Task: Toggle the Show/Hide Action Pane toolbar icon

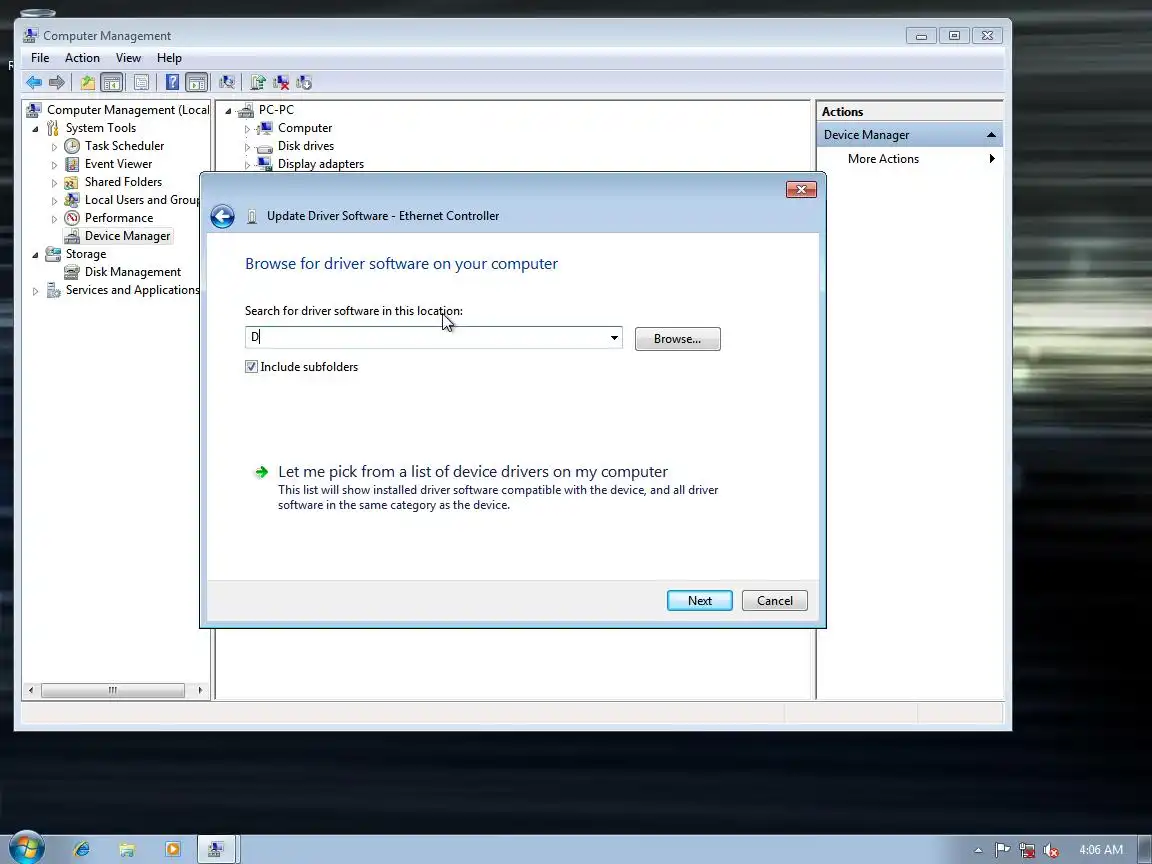Action: click(196, 82)
